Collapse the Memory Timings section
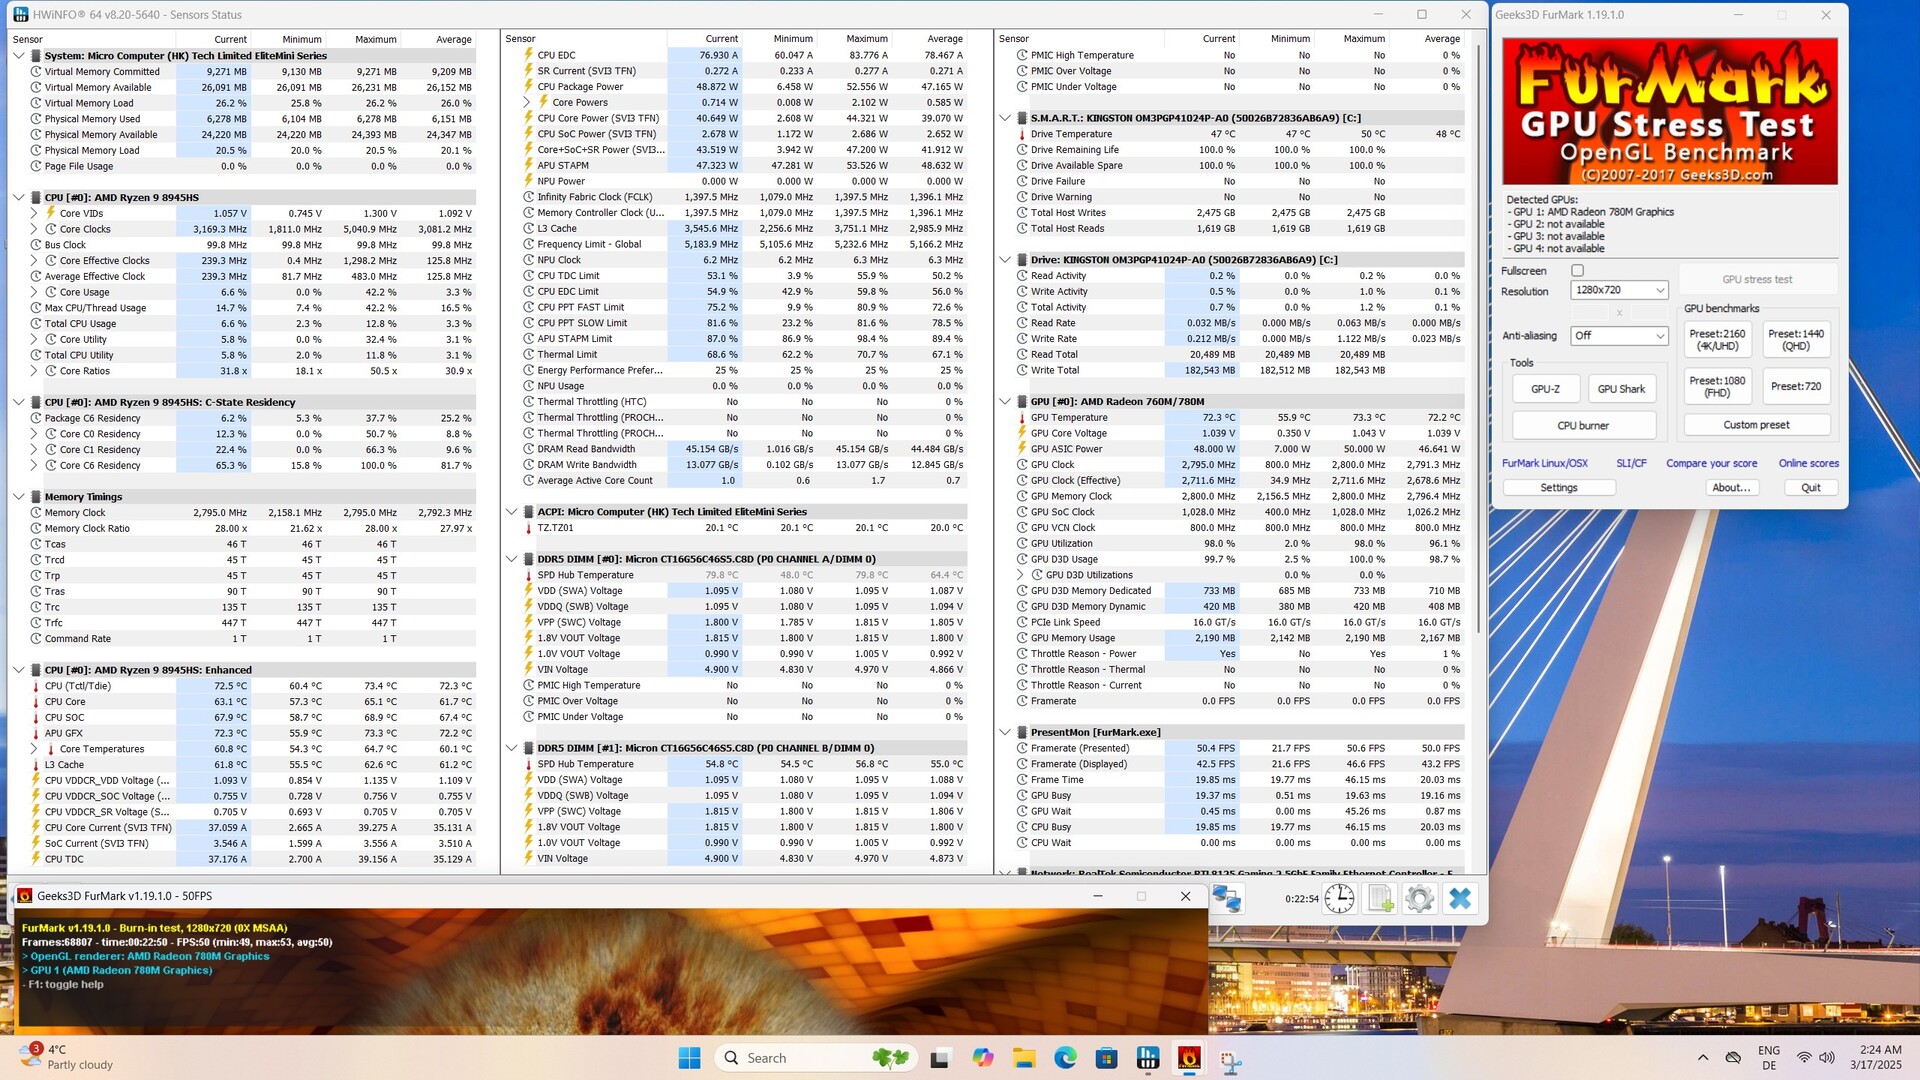Screen dimensions: 1920x1080 [19, 496]
